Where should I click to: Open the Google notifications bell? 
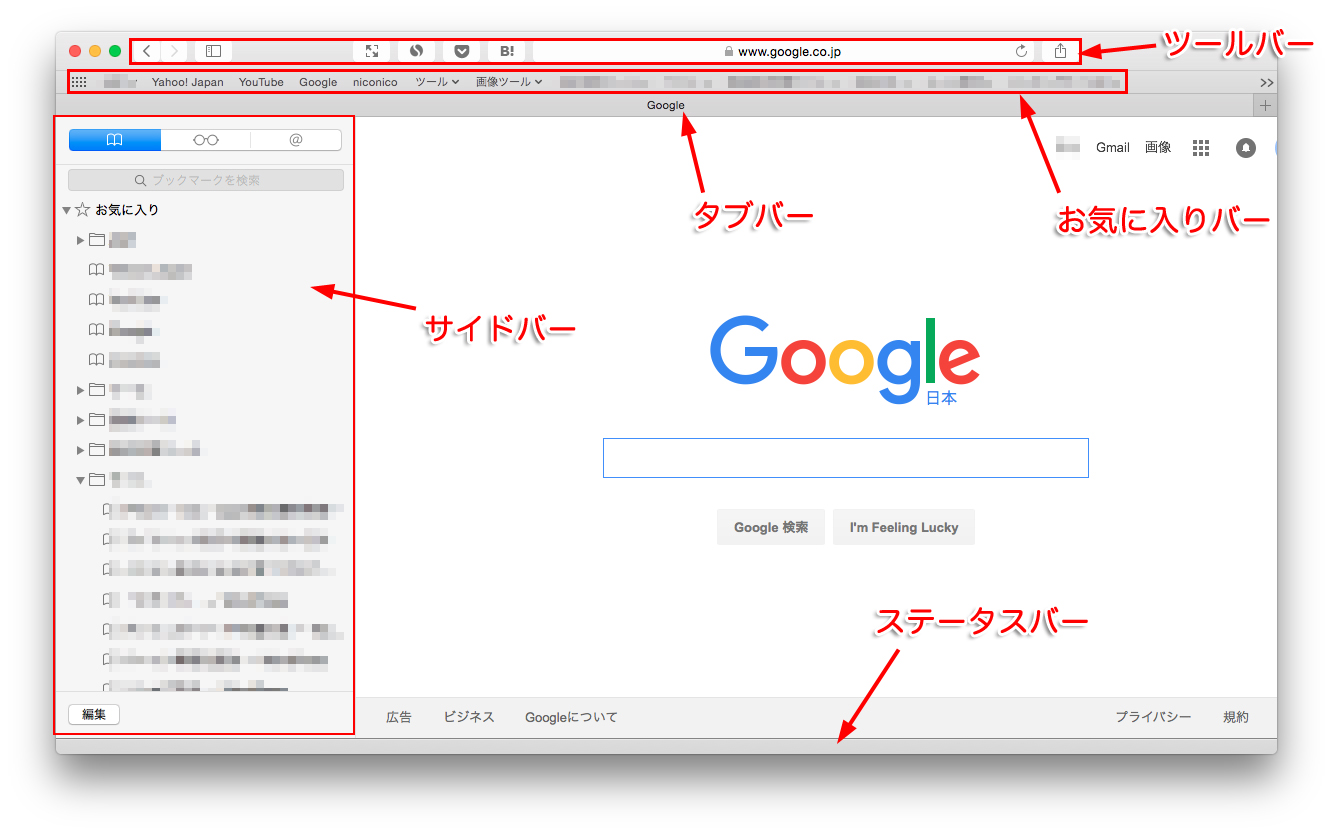click(1246, 148)
